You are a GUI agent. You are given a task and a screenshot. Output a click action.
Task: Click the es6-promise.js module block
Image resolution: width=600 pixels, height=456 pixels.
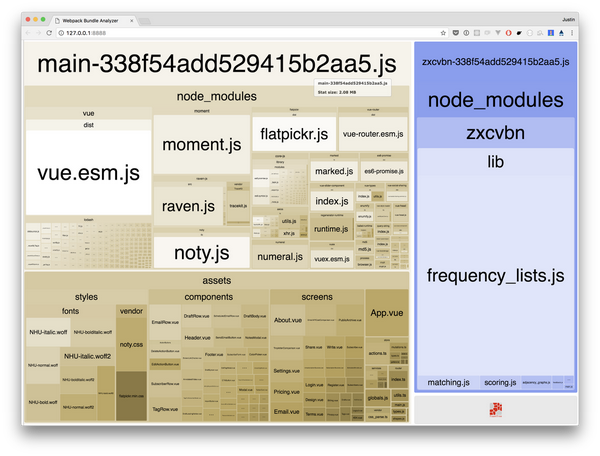pos(384,171)
